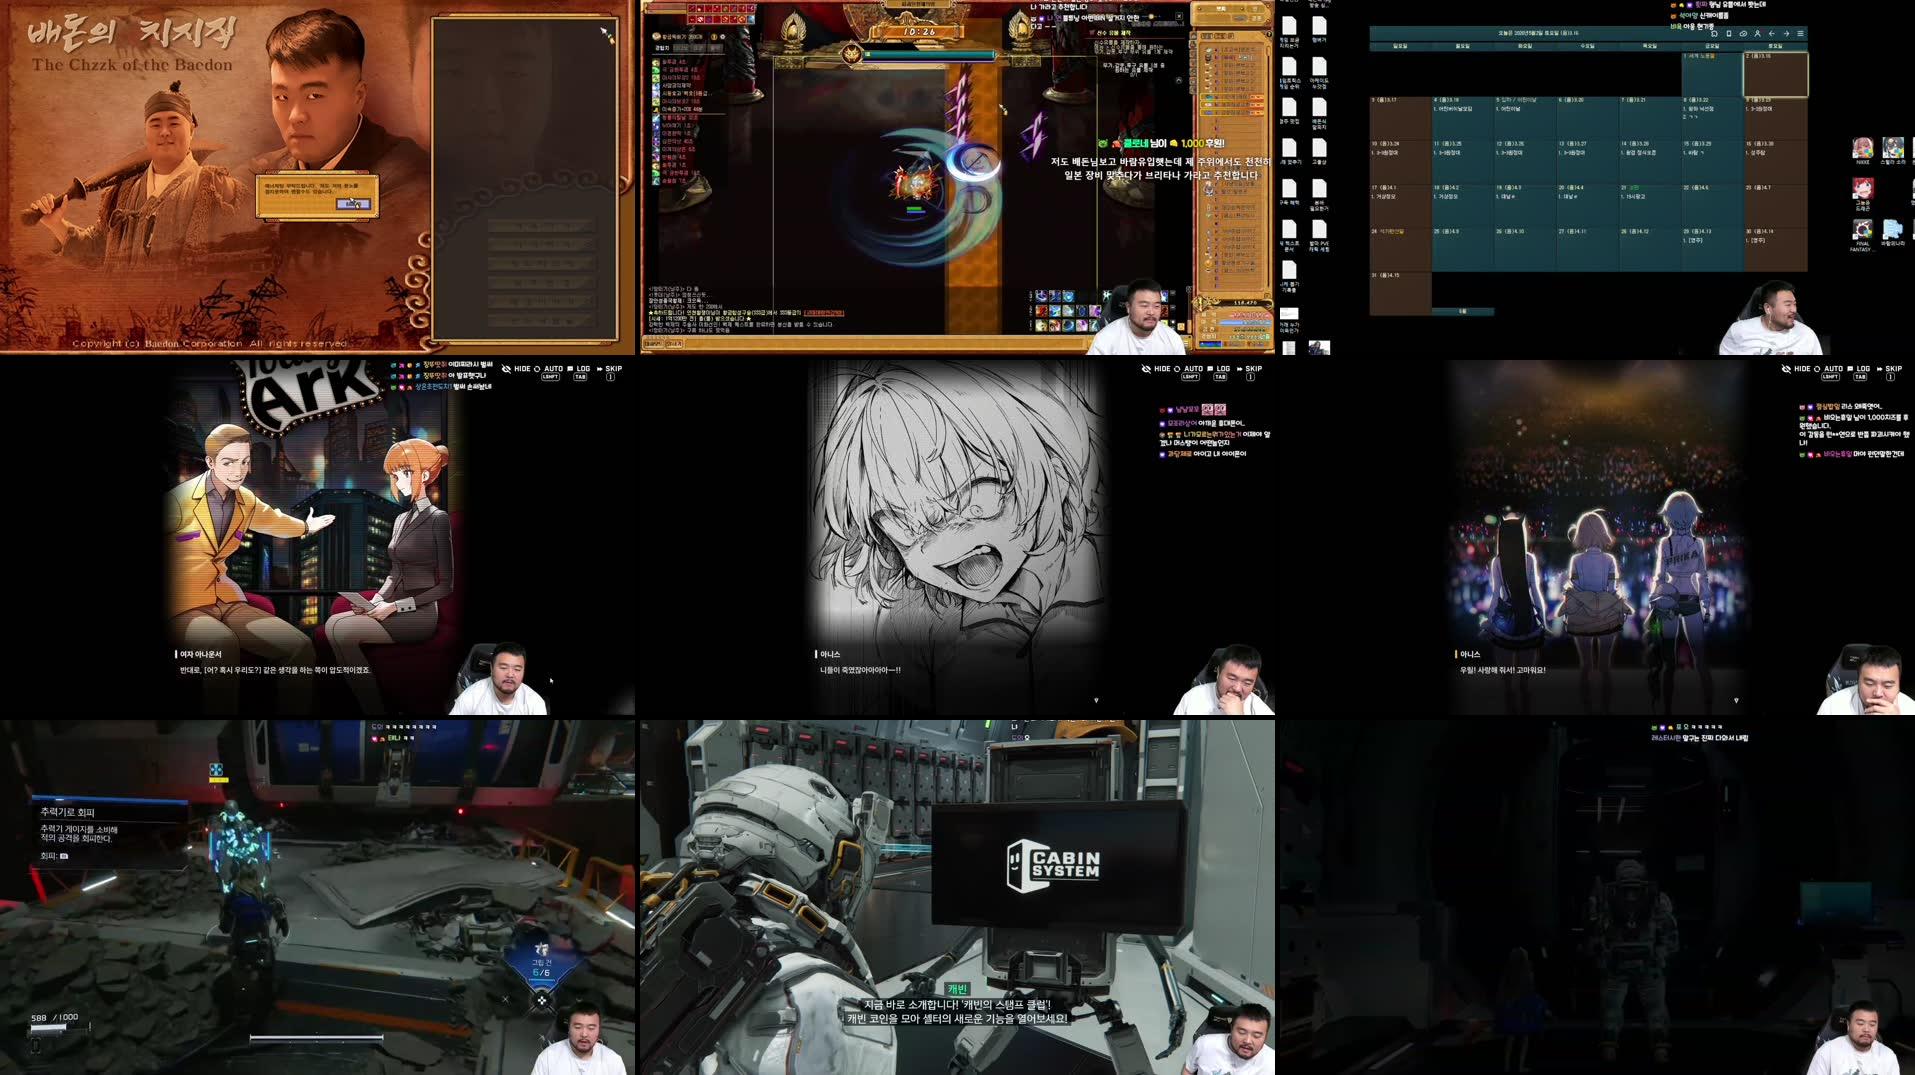Click the boss emblem left of the health bar
This screenshot has width=1915, height=1075.
click(851, 54)
